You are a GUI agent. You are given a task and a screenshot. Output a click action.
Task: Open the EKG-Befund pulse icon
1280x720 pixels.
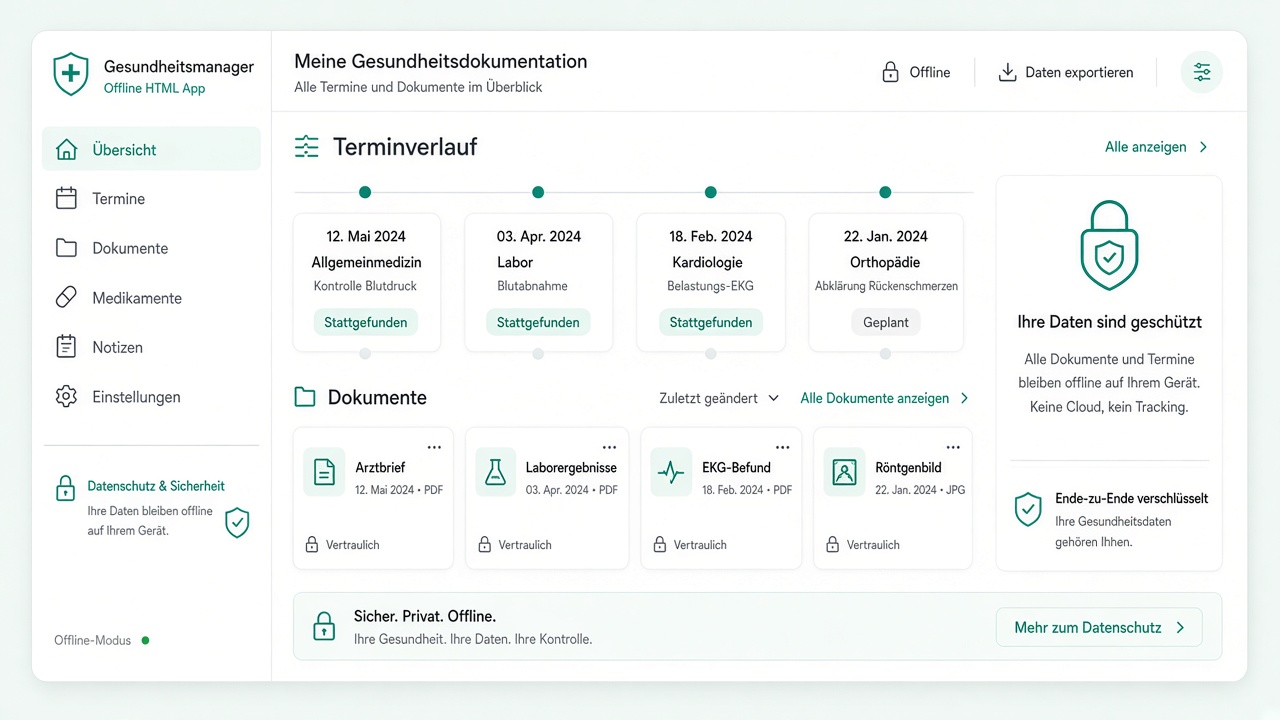pyautogui.click(x=671, y=472)
